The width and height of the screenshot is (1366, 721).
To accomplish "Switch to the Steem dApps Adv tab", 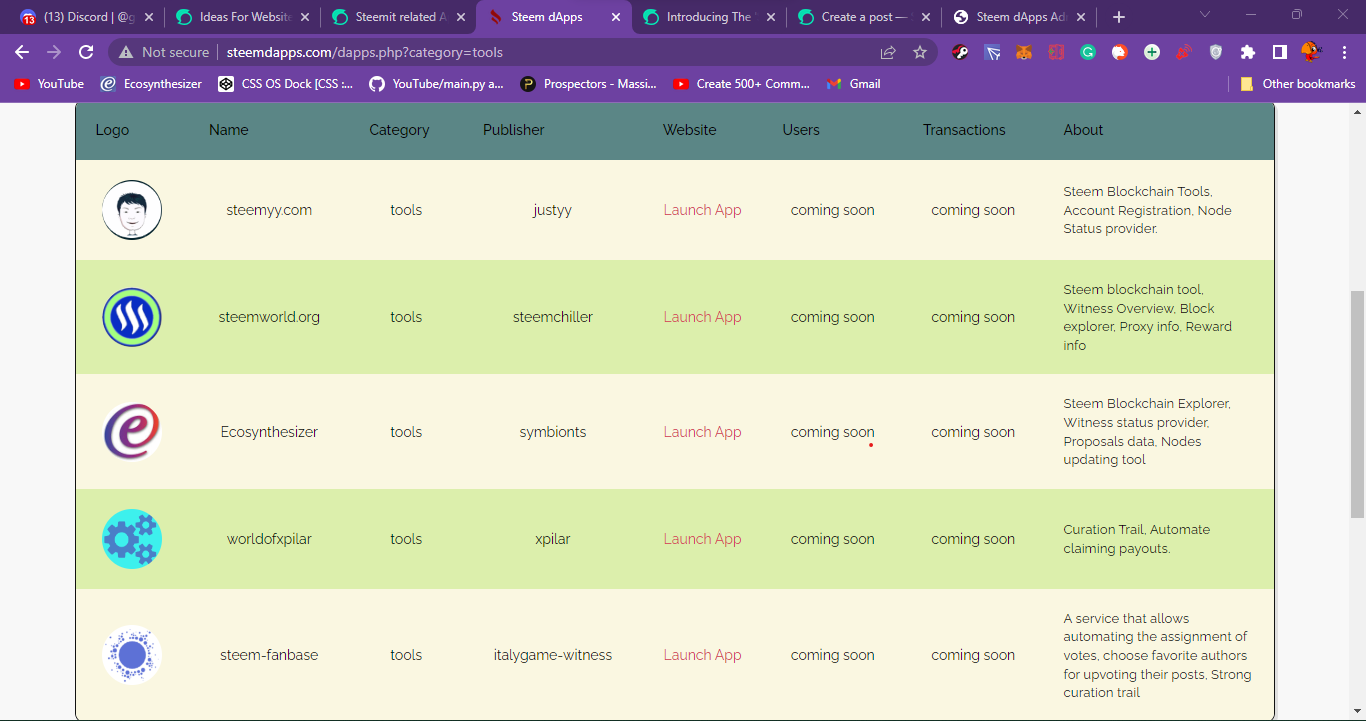I will [1021, 17].
